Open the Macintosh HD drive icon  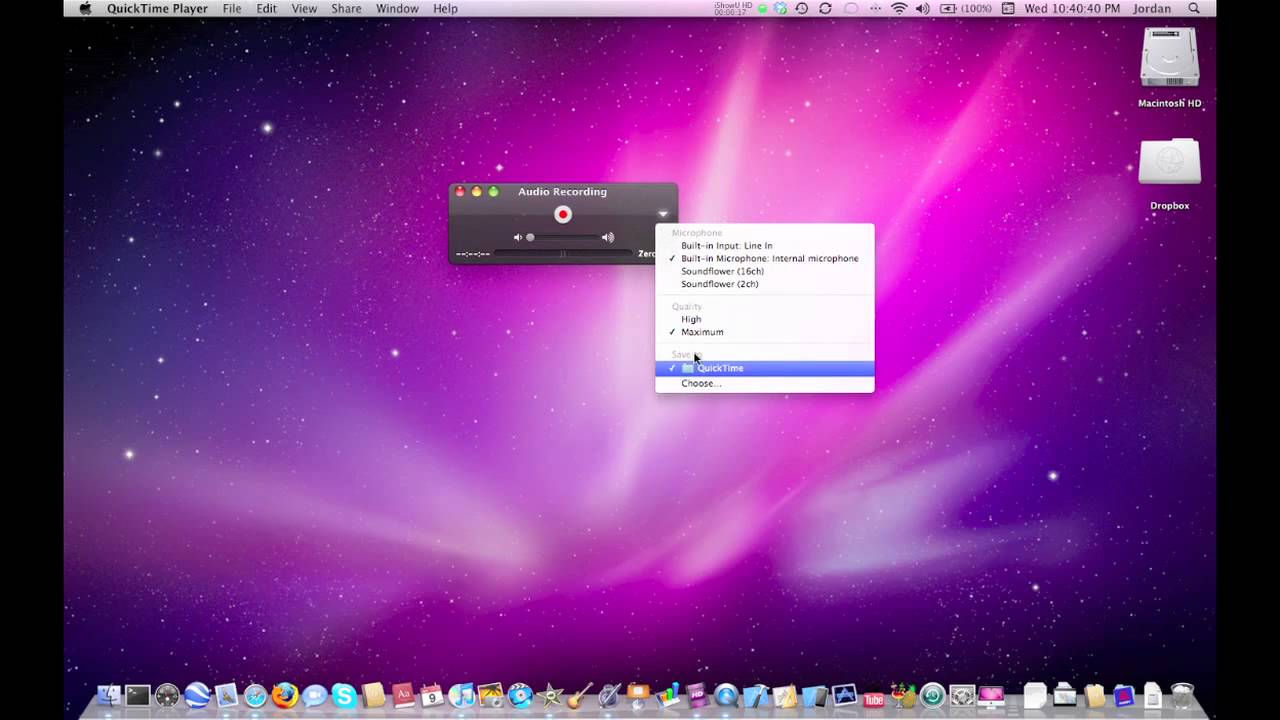click(1169, 60)
